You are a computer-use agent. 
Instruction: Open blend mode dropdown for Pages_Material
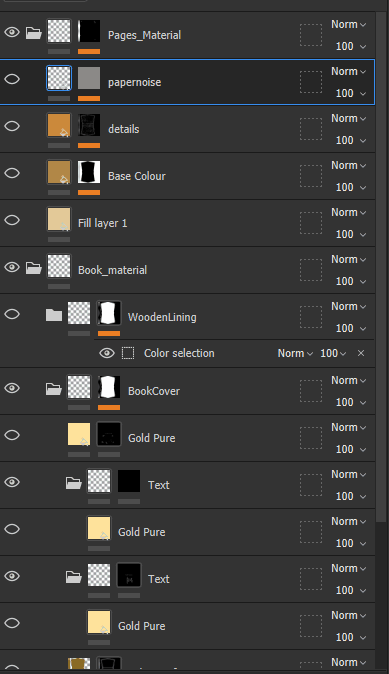click(348, 25)
